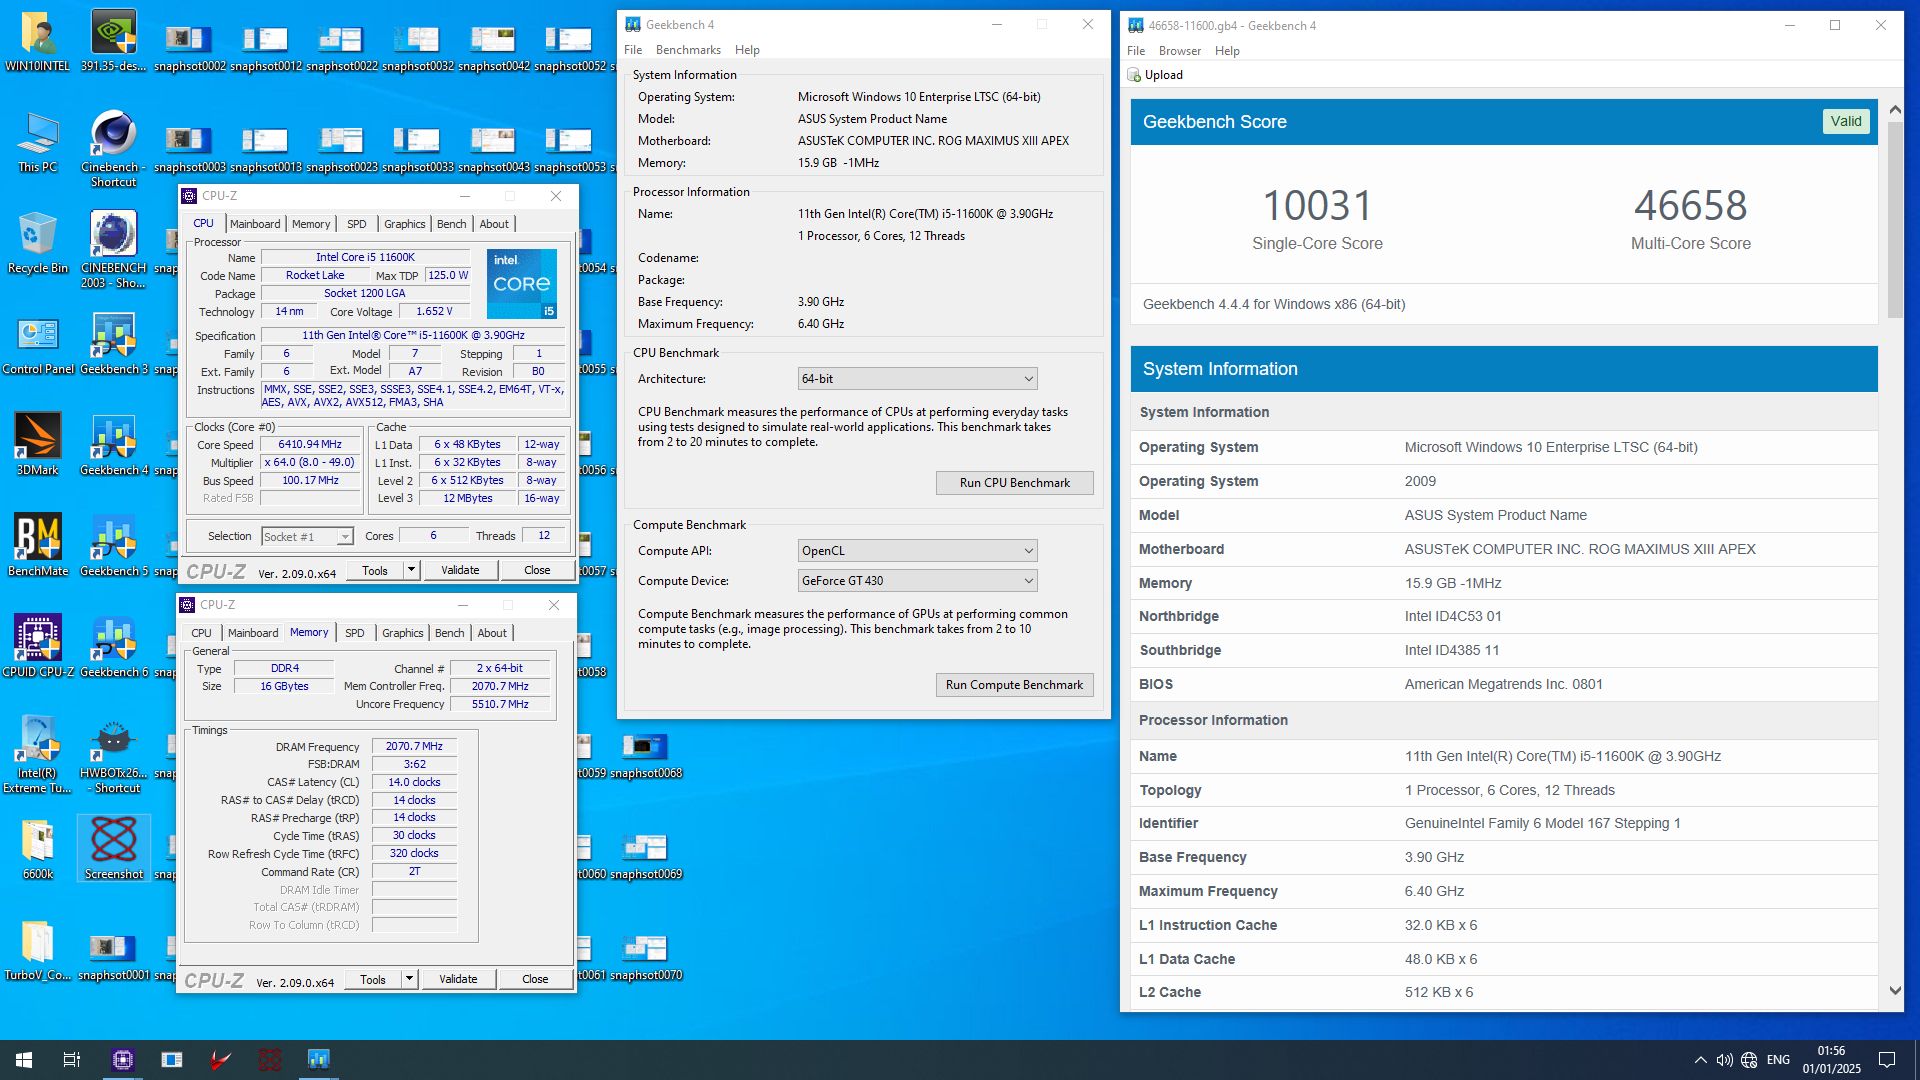Switch to About tab in lower CPU-Z

(492, 633)
